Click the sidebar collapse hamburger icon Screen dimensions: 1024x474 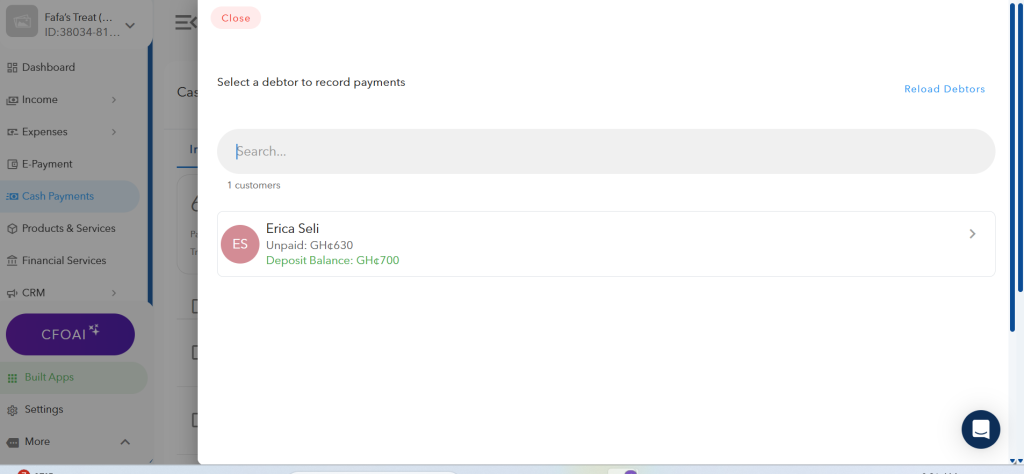coord(185,22)
